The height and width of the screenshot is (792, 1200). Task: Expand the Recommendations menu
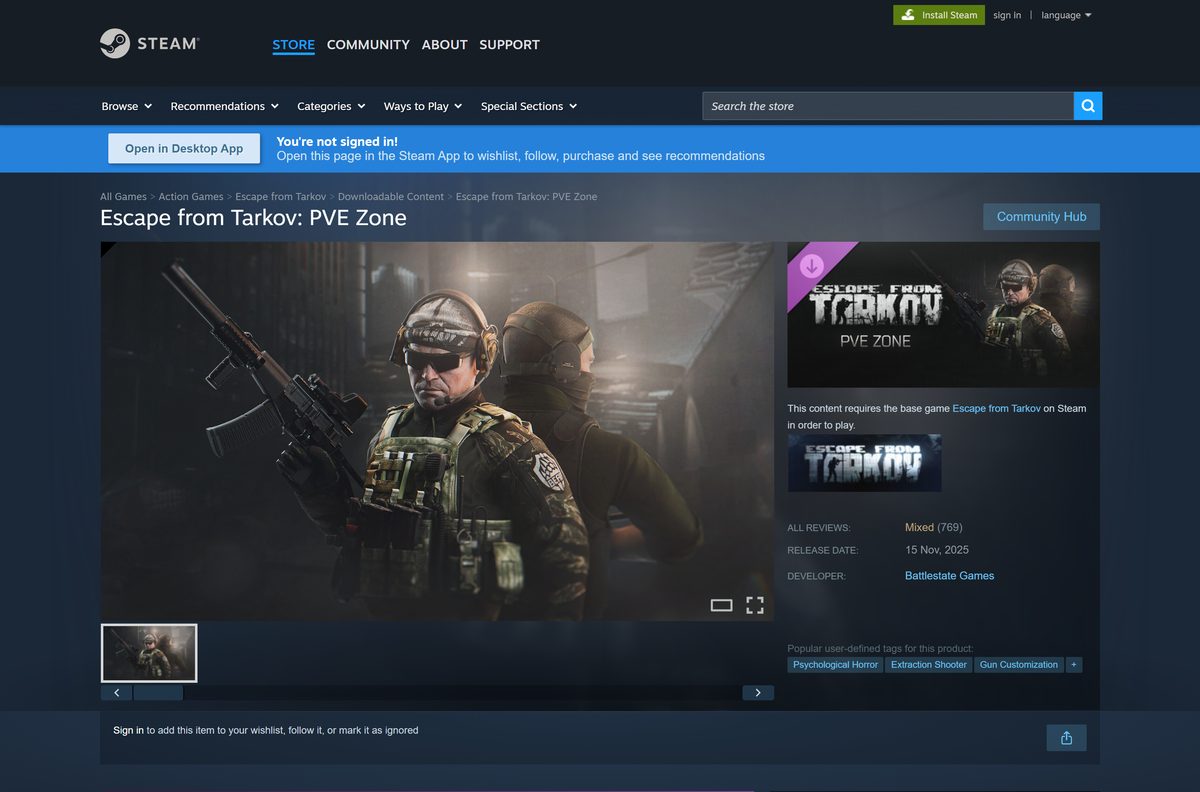point(224,106)
